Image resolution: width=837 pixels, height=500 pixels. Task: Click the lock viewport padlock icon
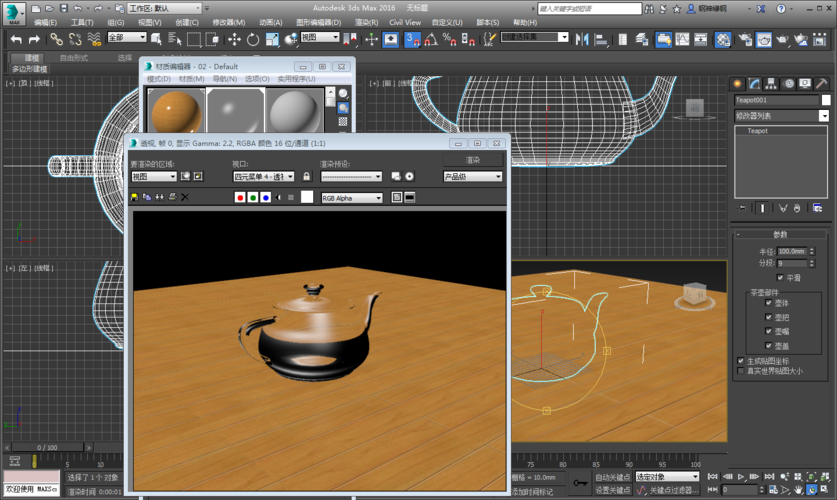pyautogui.click(x=306, y=177)
